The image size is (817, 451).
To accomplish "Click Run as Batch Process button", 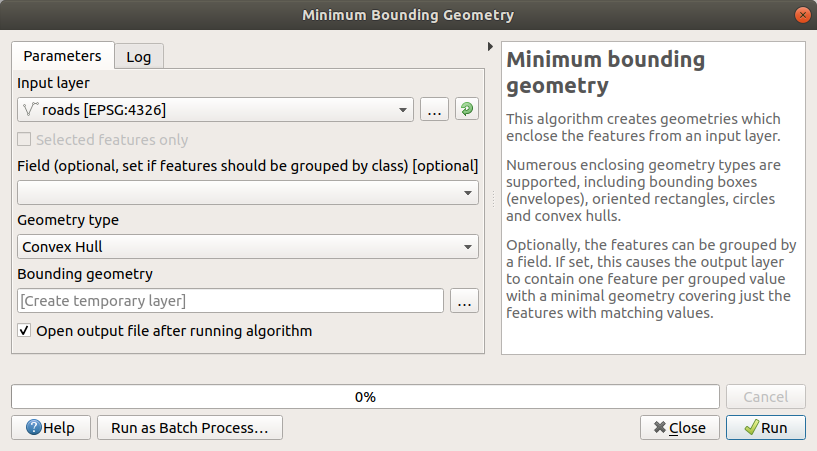I will click(x=190, y=428).
